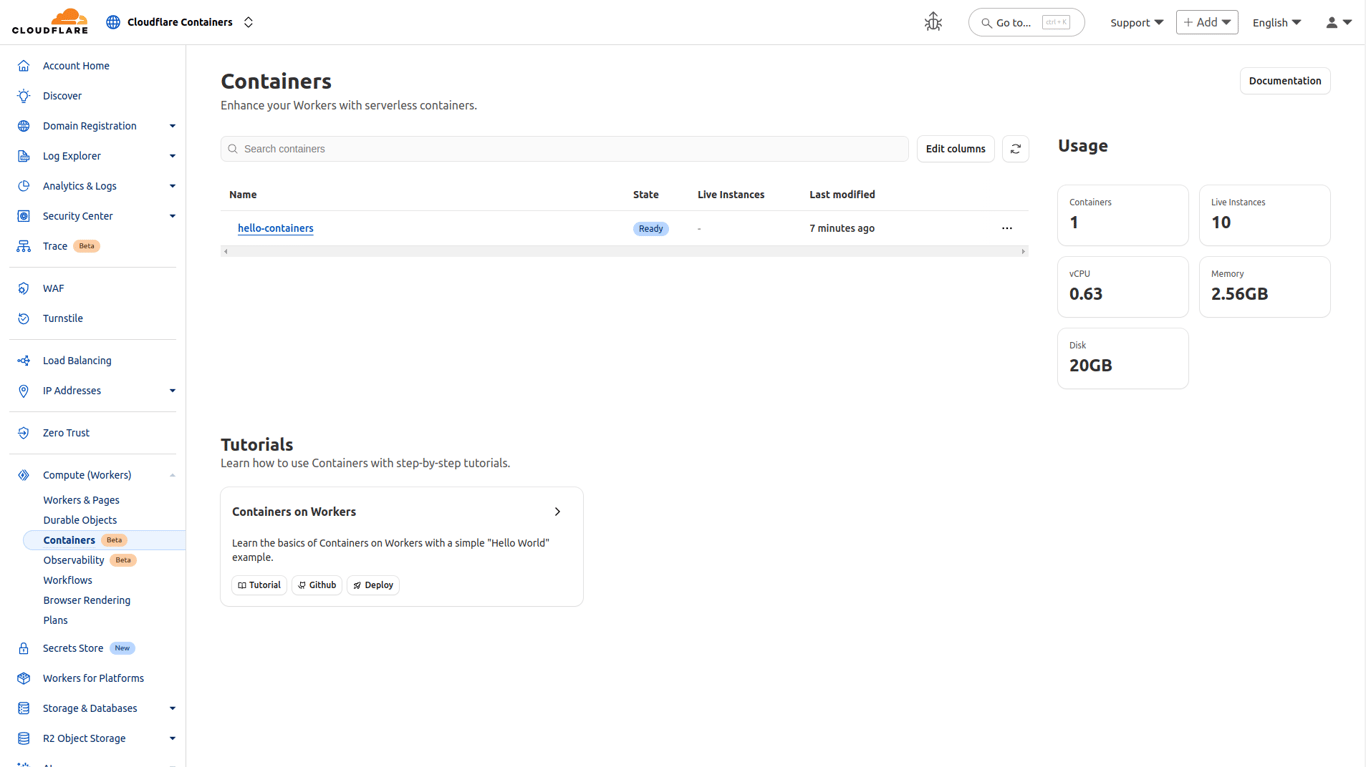Click the Documentation button
The height and width of the screenshot is (767, 1366).
(x=1284, y=81)
